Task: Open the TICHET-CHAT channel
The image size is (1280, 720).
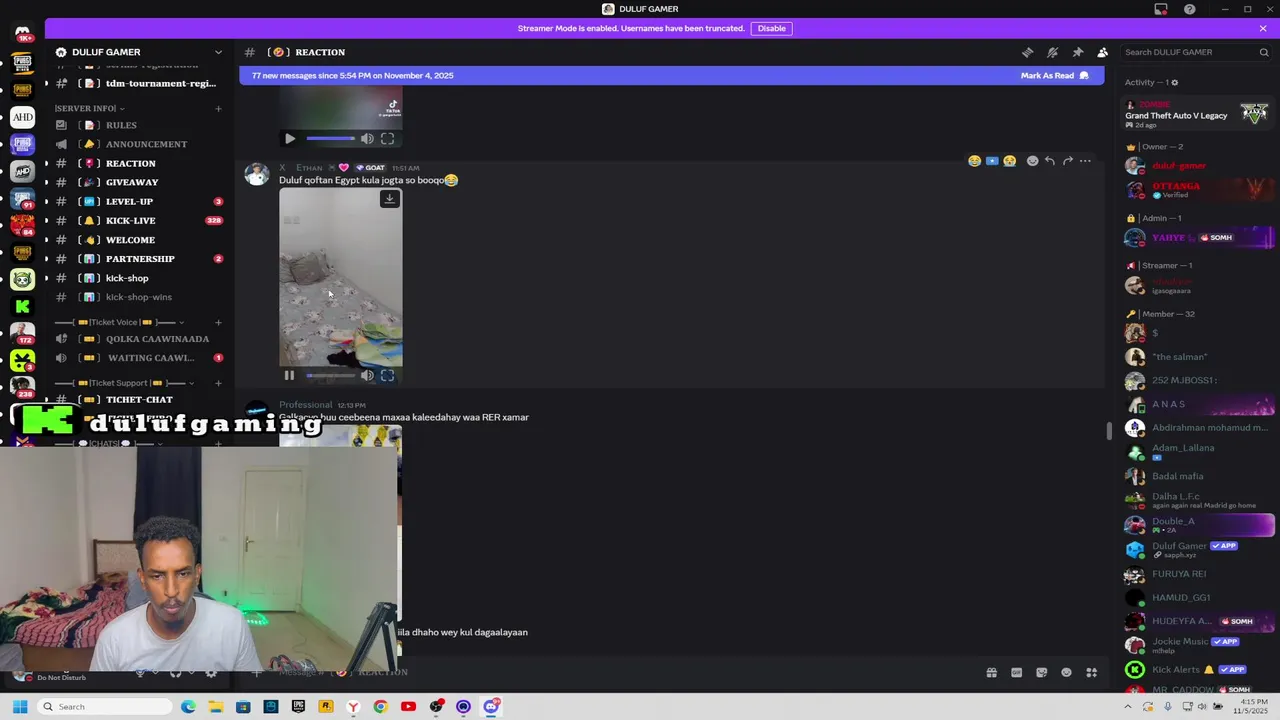Action: pos(140,400)
